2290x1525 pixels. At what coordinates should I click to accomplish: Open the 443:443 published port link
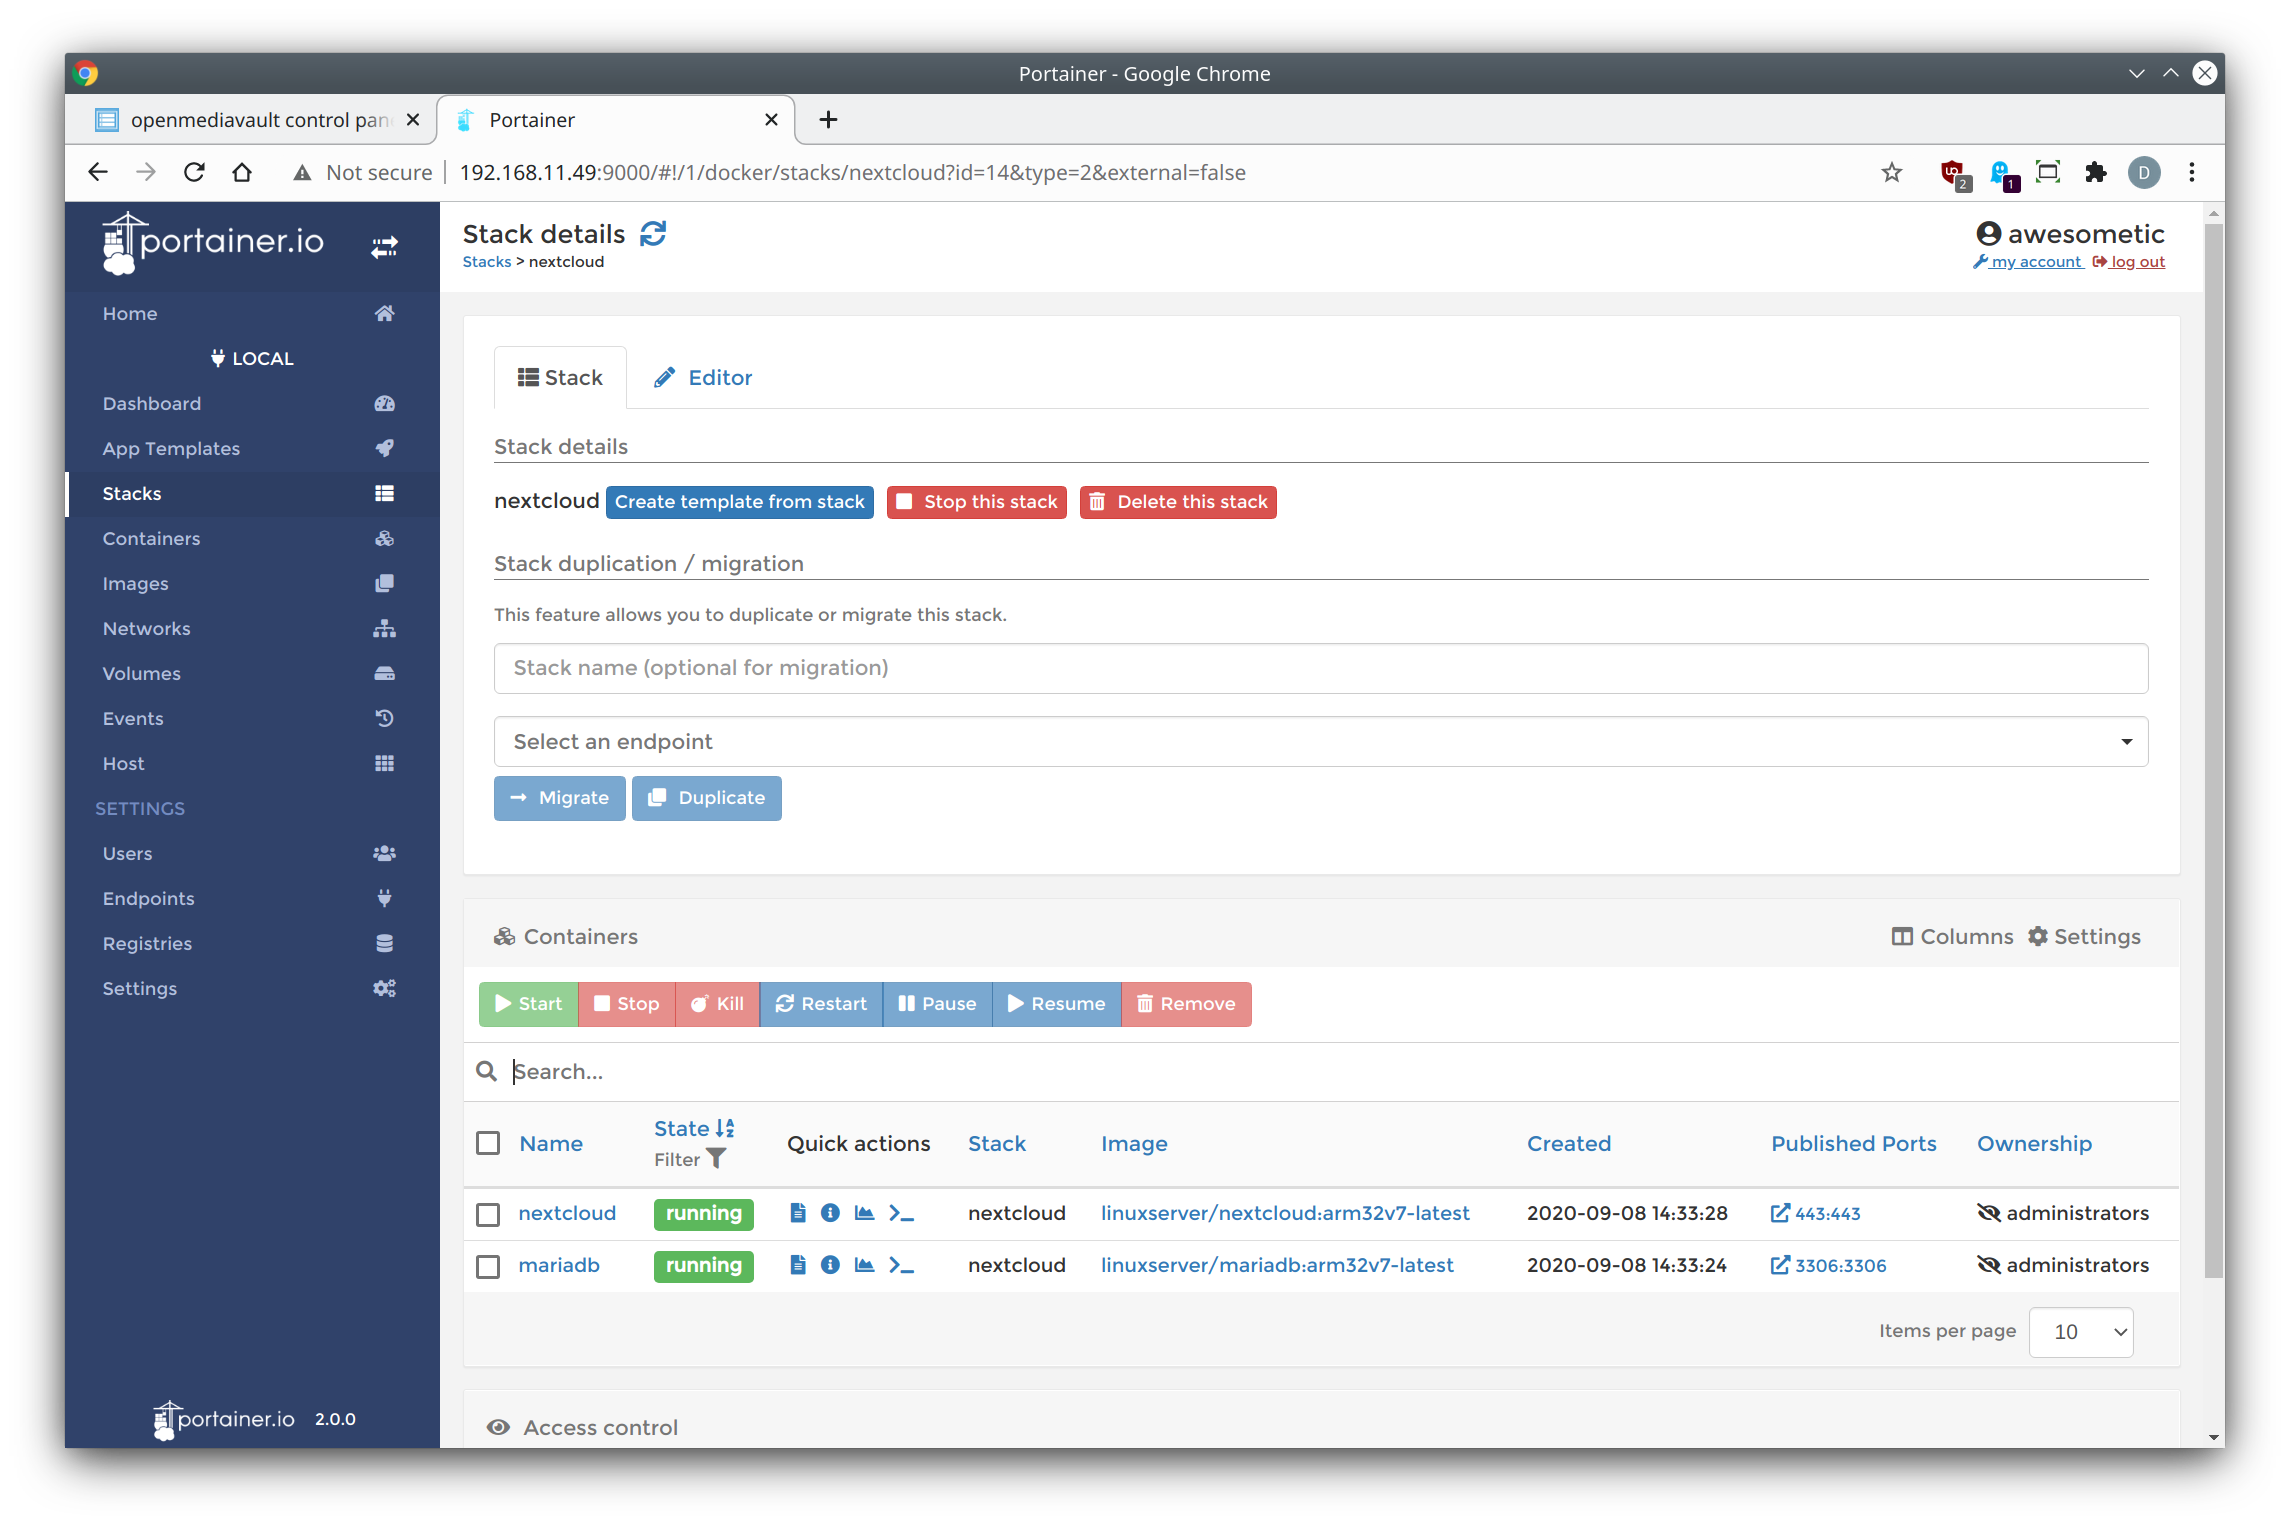click(x=1816, y=1213)
